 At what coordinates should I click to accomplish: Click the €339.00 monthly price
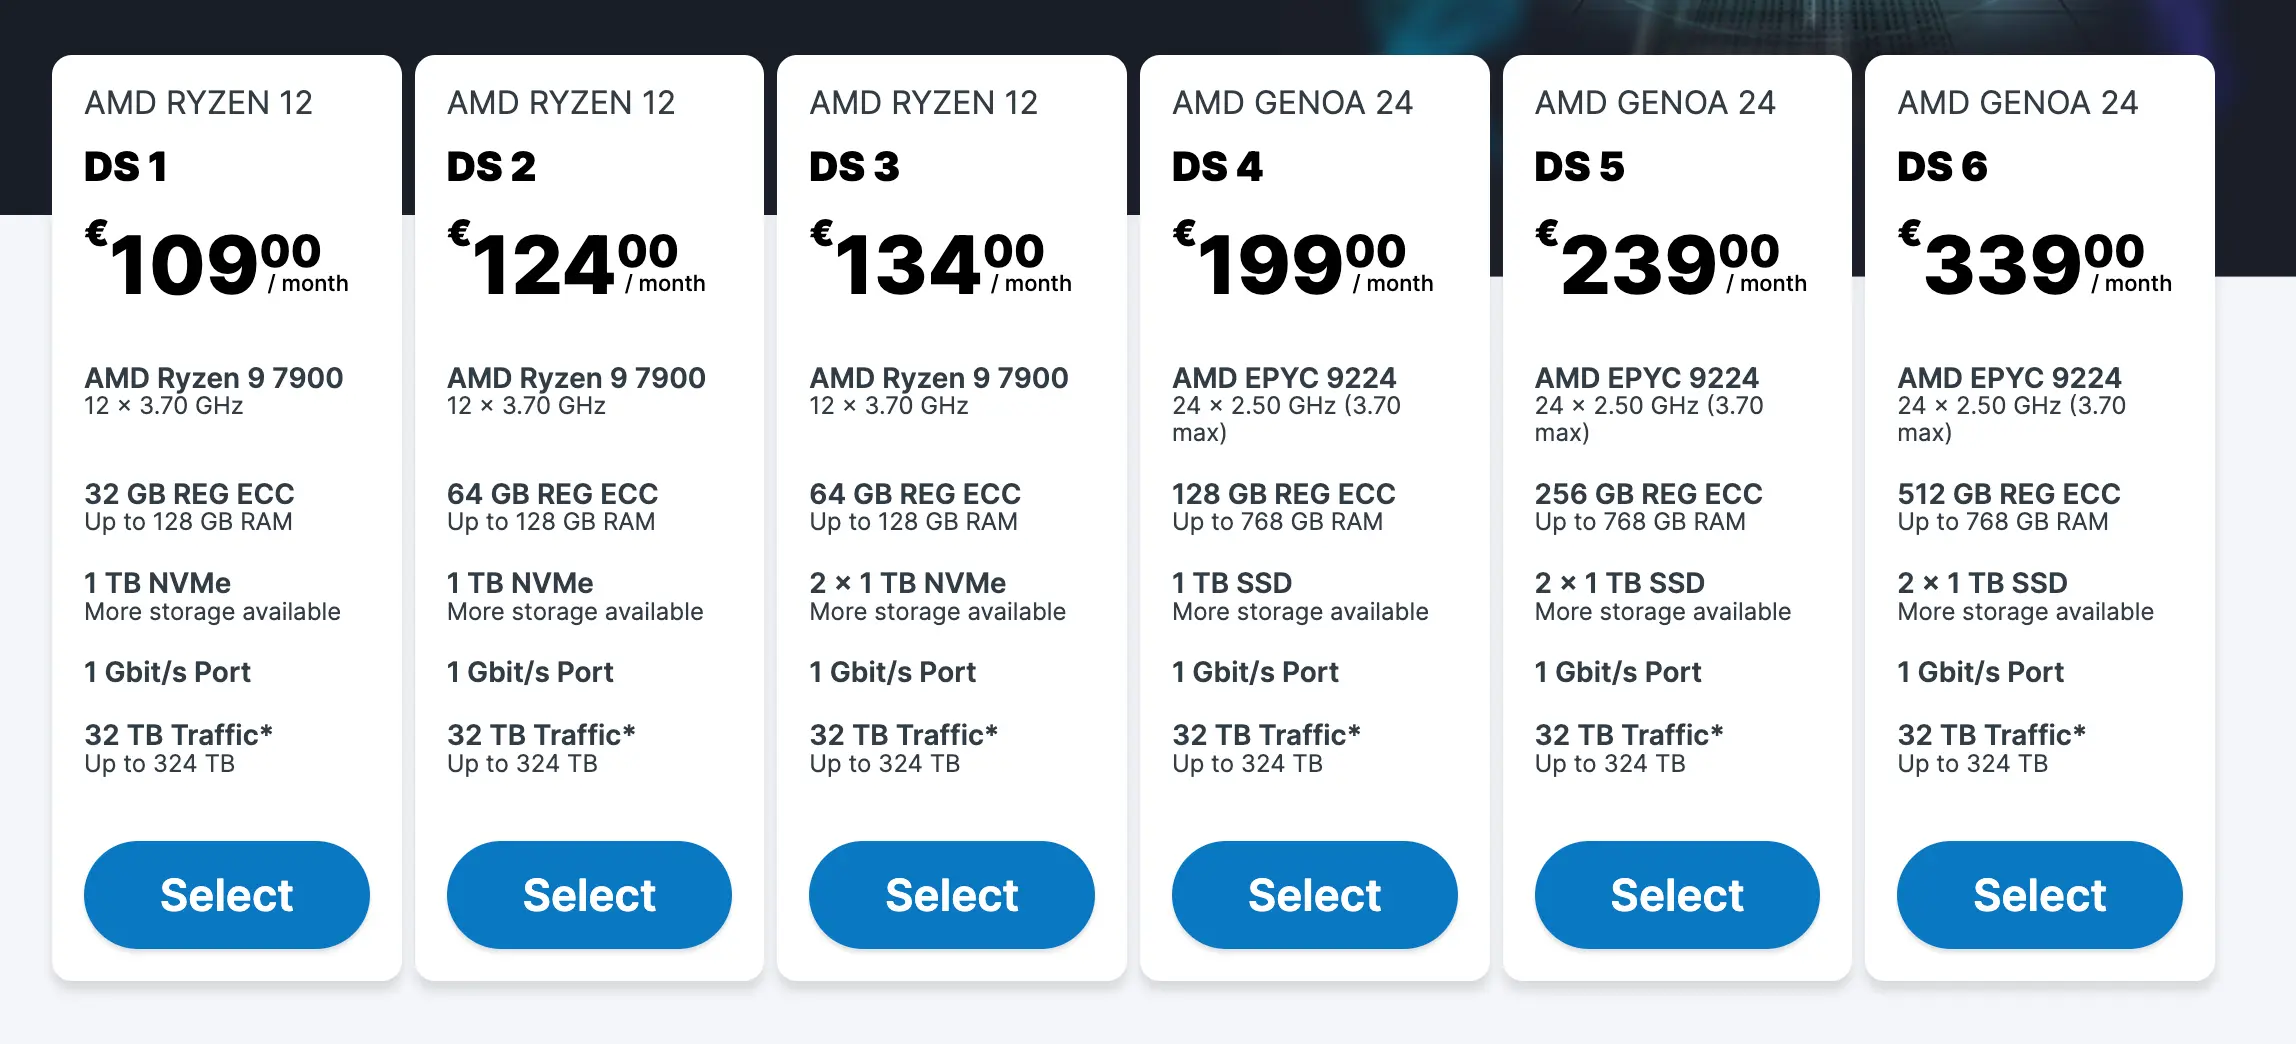tap(2034, 264)
